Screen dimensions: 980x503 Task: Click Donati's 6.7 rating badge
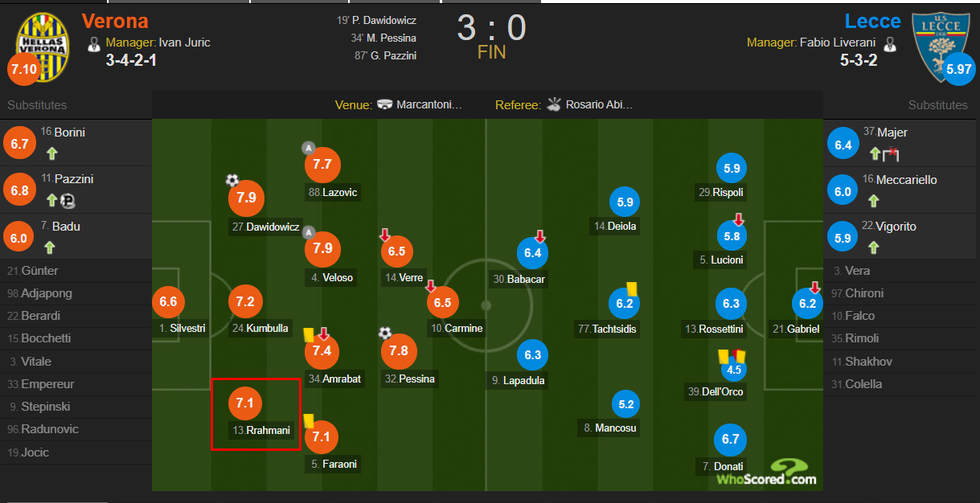pos(732,439)
